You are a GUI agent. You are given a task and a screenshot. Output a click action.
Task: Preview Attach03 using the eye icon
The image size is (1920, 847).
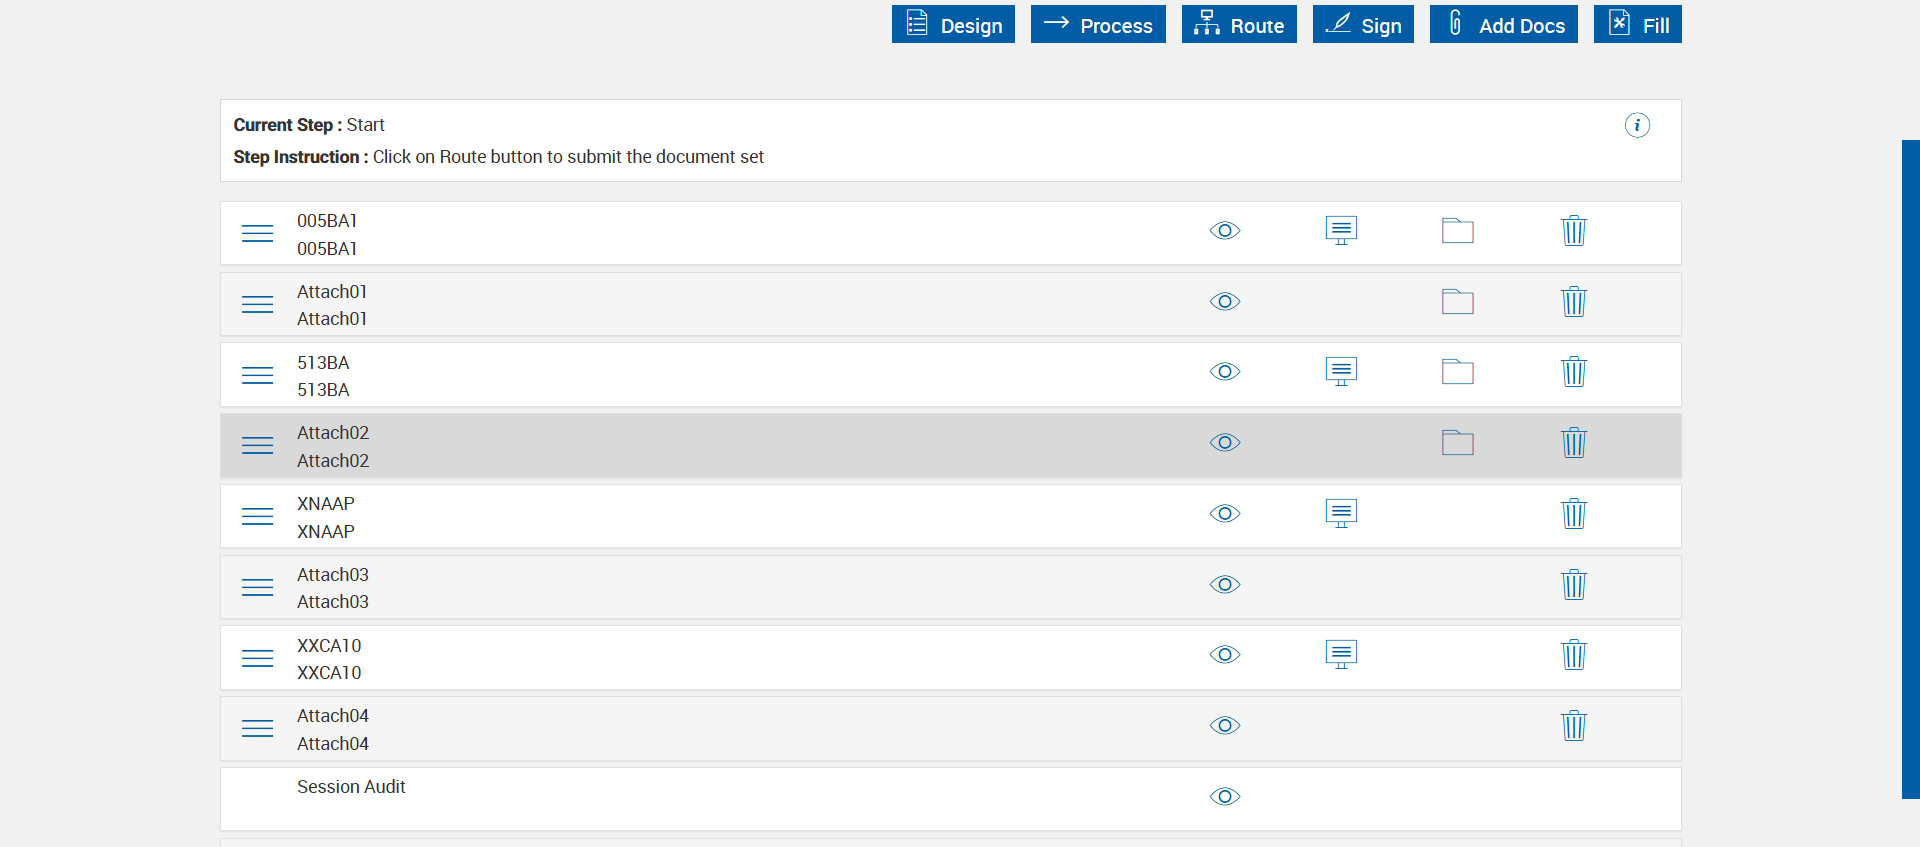tap(1224, 584)
